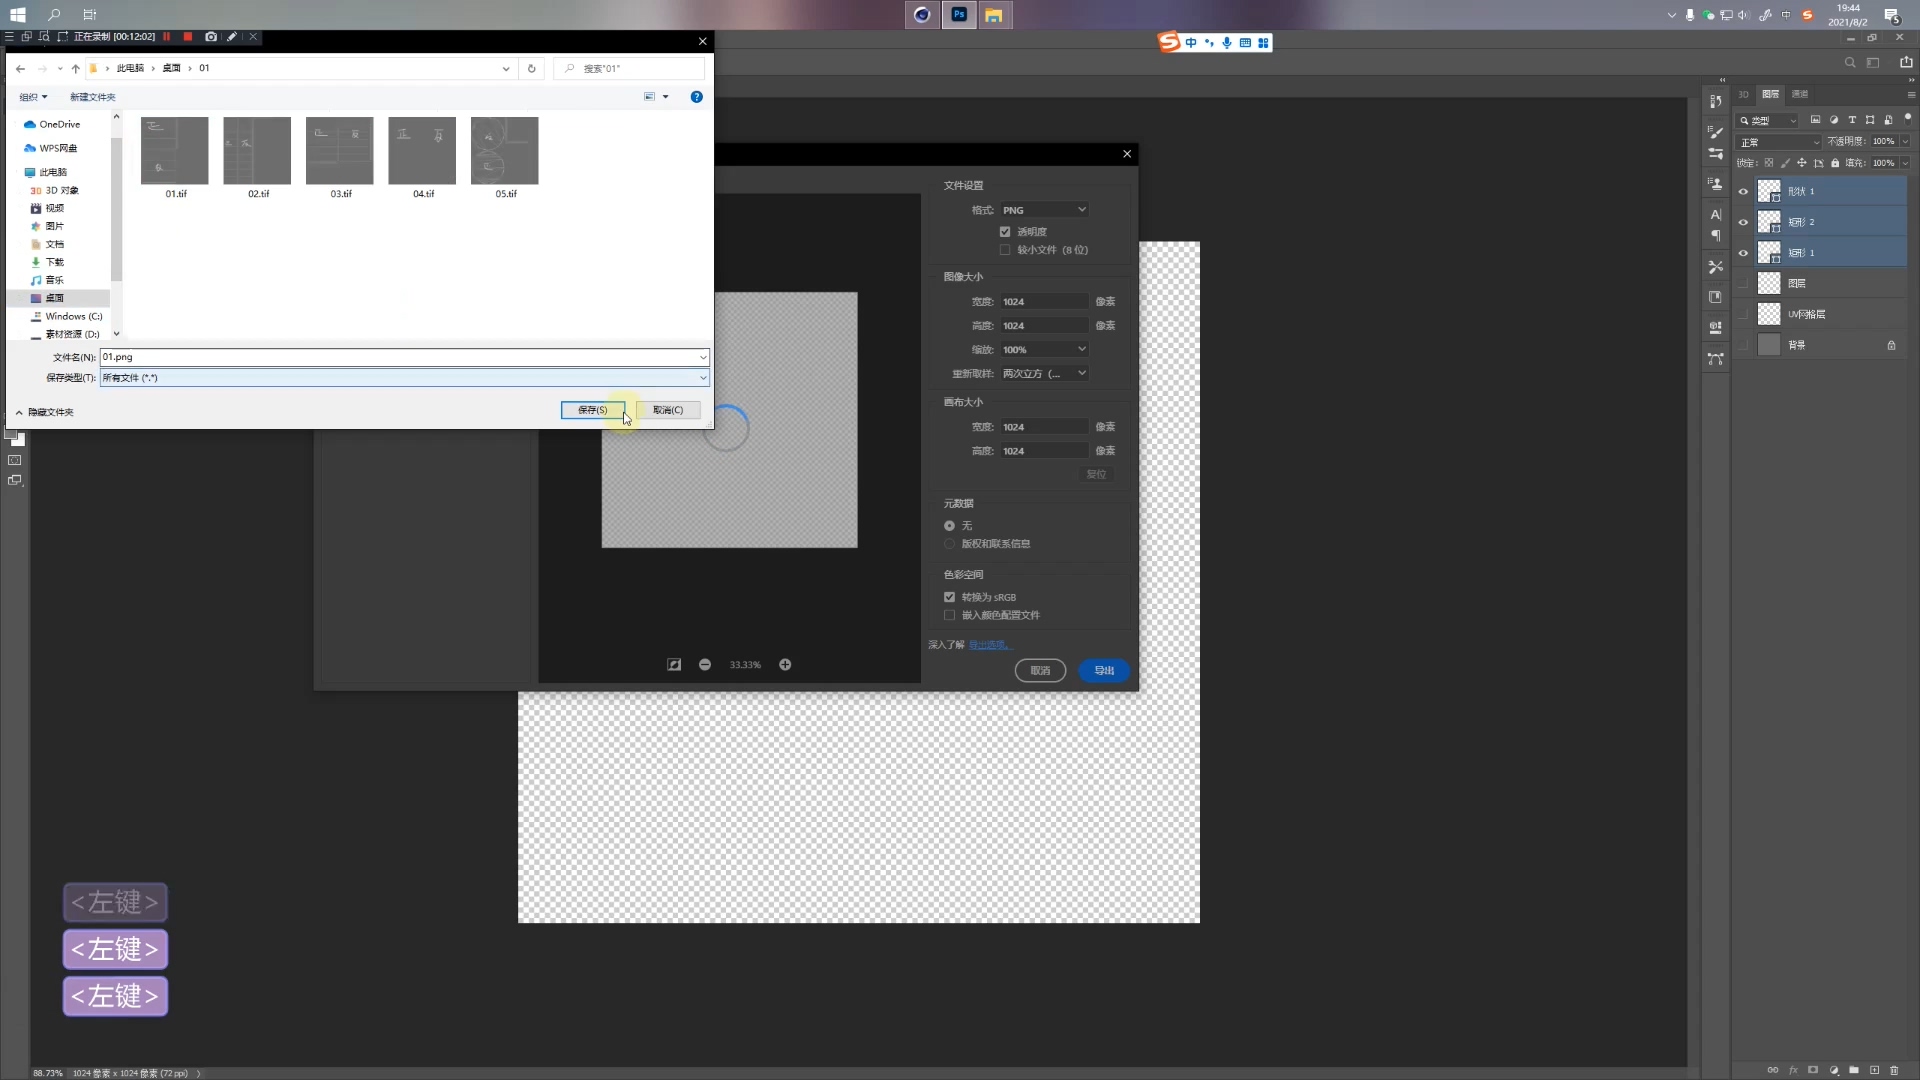
Task: Open the Clone Source panel icon
Action: 1716,184
